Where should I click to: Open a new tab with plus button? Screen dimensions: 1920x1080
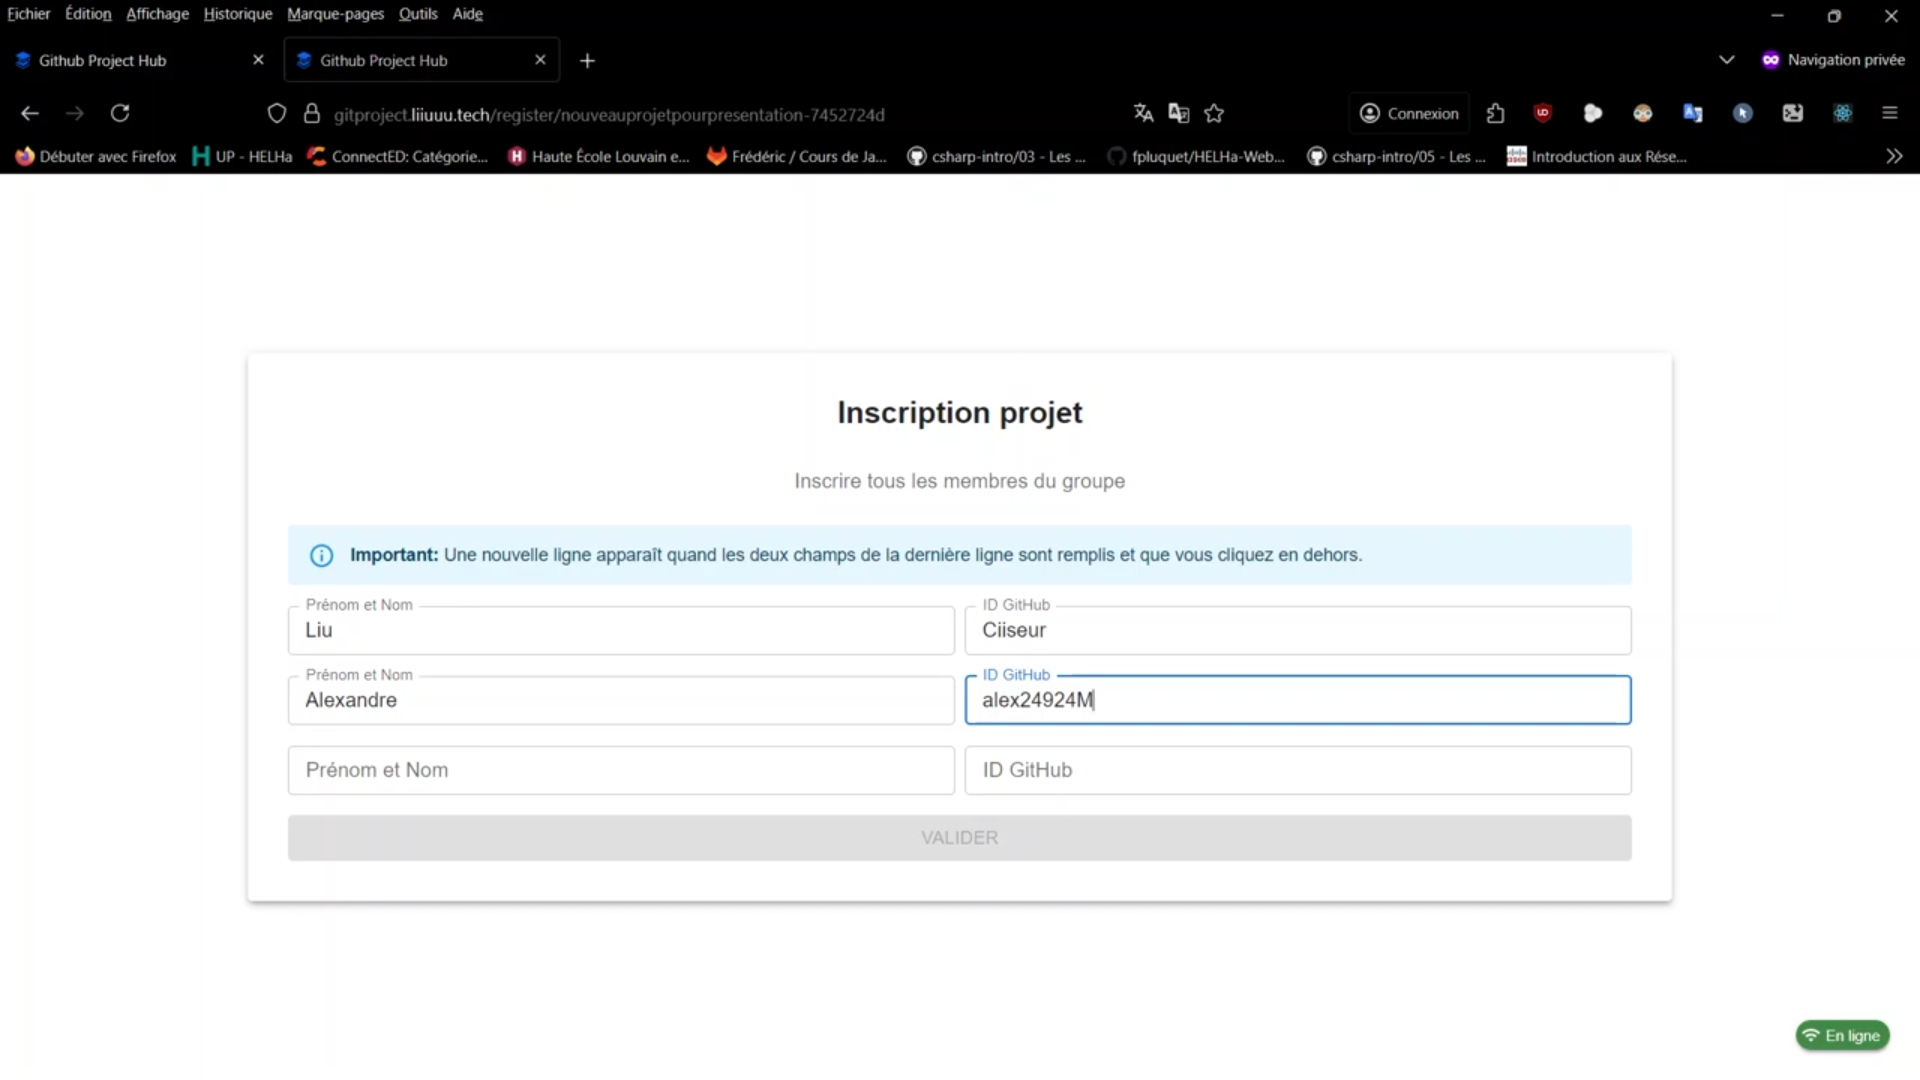click(587, 61)
